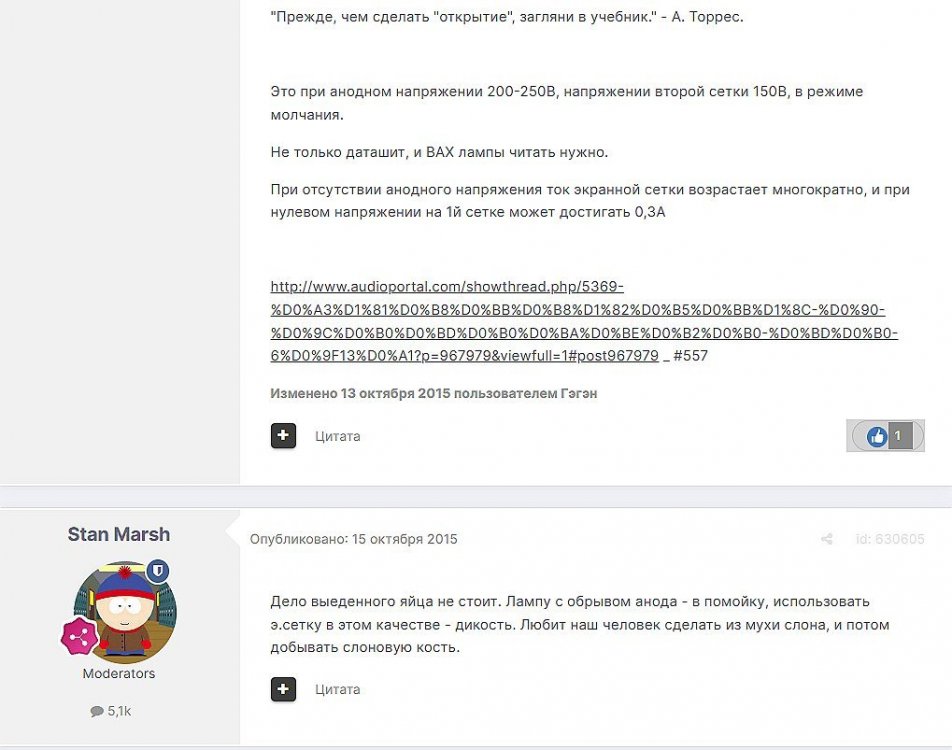This screenshot has height=750, width=952.
Task: Click the edit note by Гэгэн
Action: click(x=434, y=394)
